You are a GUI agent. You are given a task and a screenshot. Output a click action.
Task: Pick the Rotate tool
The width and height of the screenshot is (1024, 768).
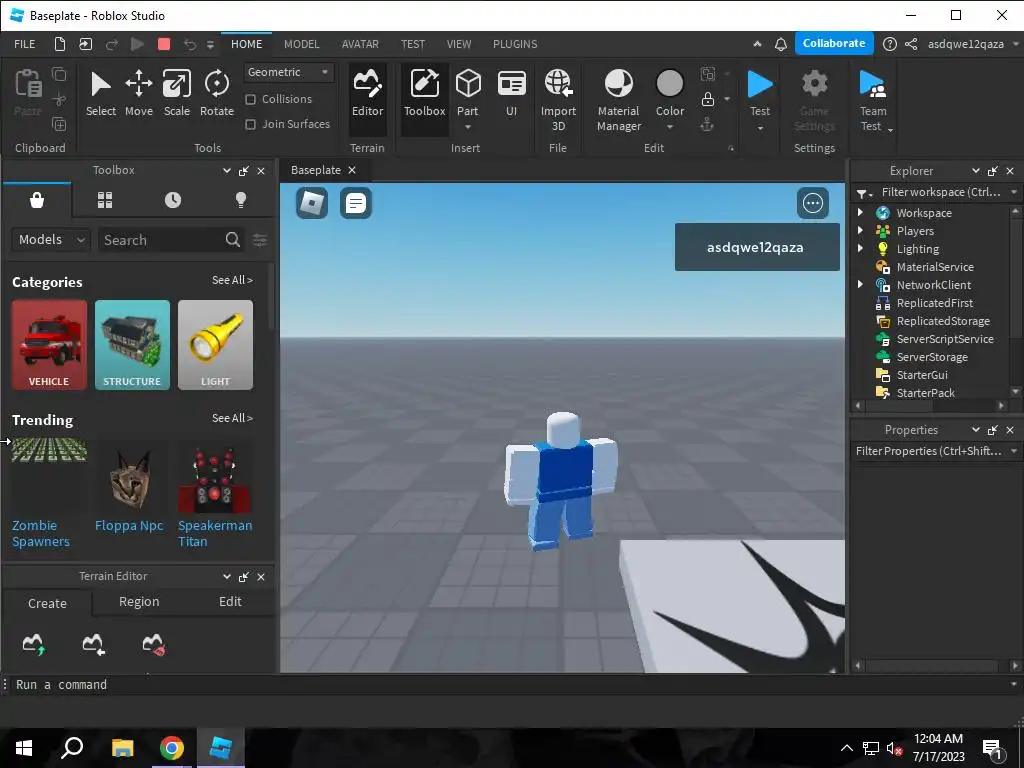point(217,94)
